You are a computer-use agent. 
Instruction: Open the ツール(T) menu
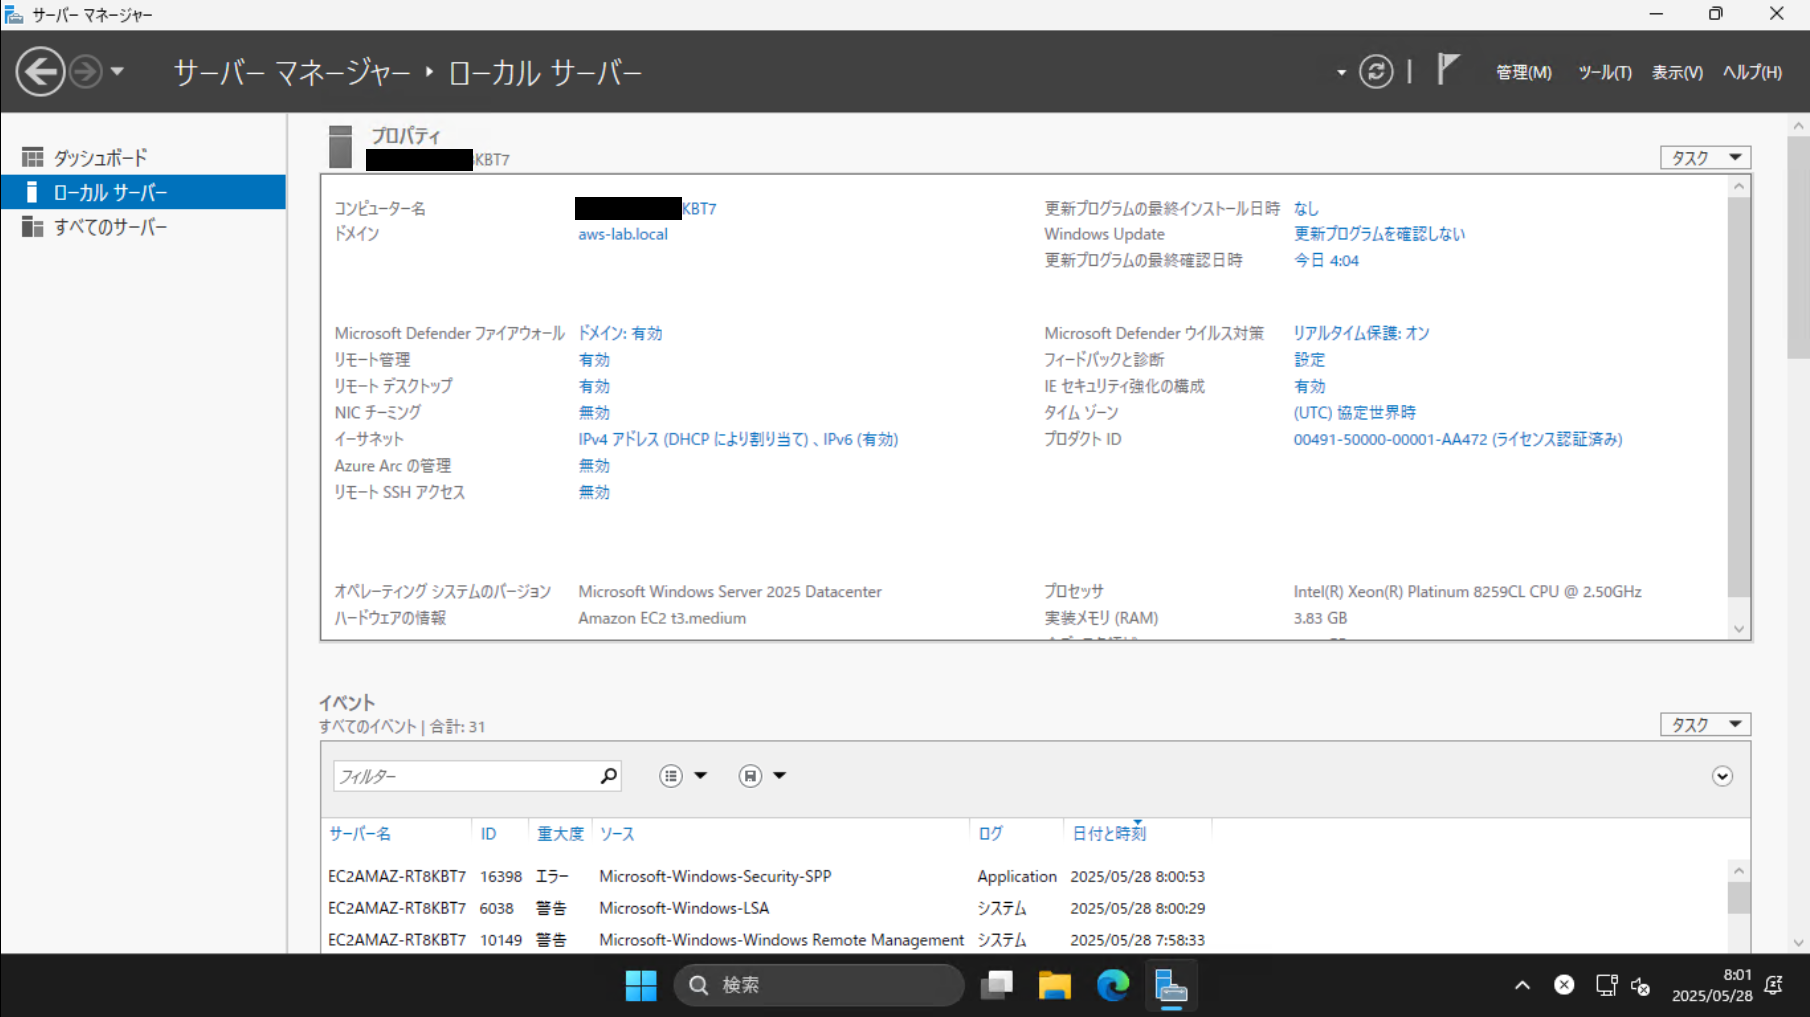tap(1604, 72)
